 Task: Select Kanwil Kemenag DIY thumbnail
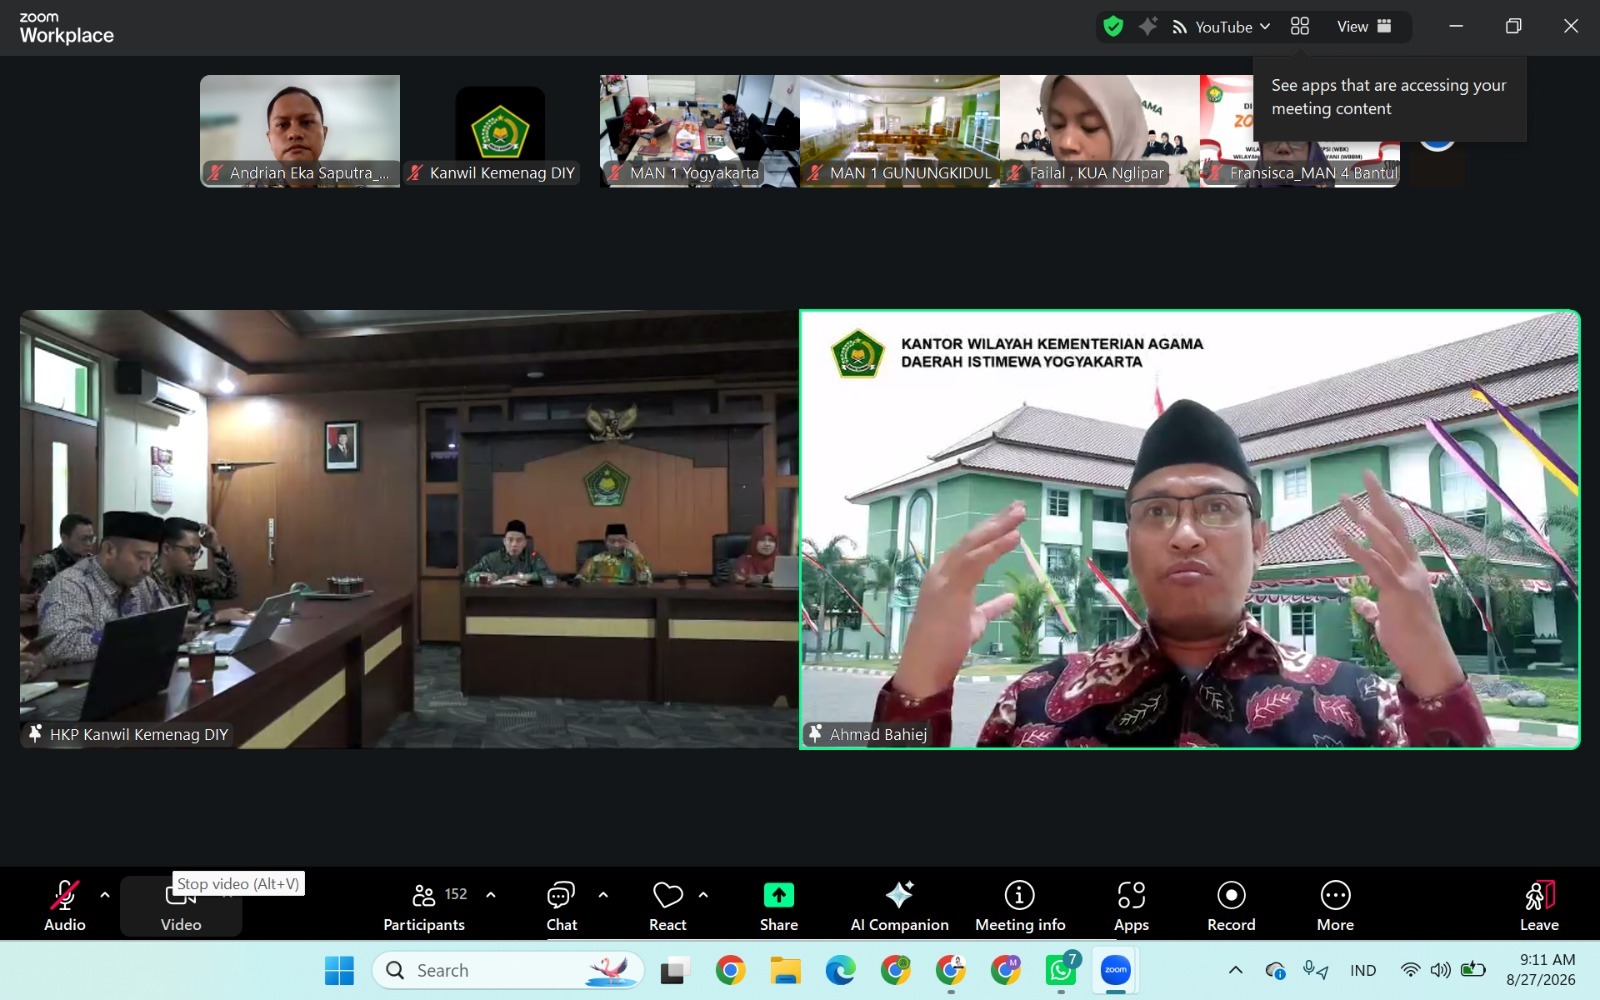click(500, 131)
